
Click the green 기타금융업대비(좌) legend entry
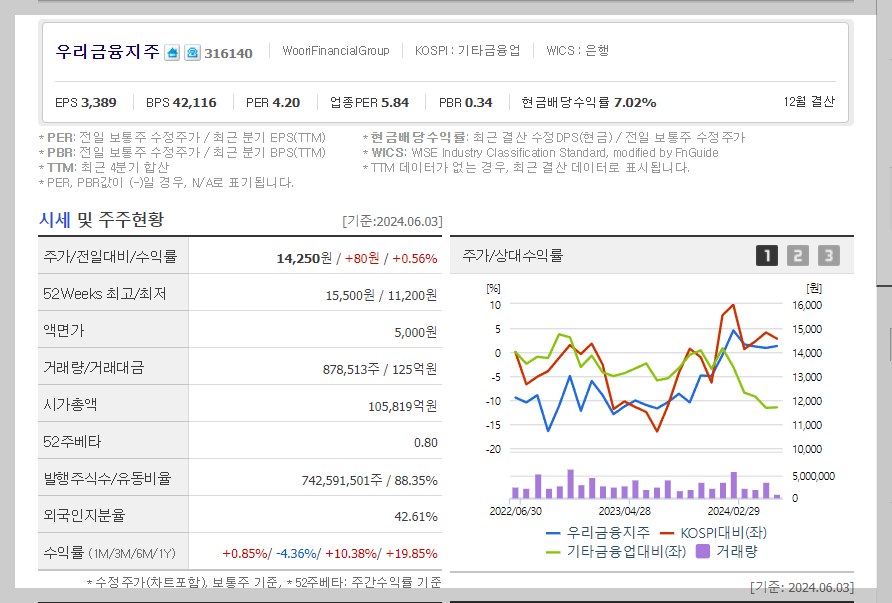click(616, 552)
